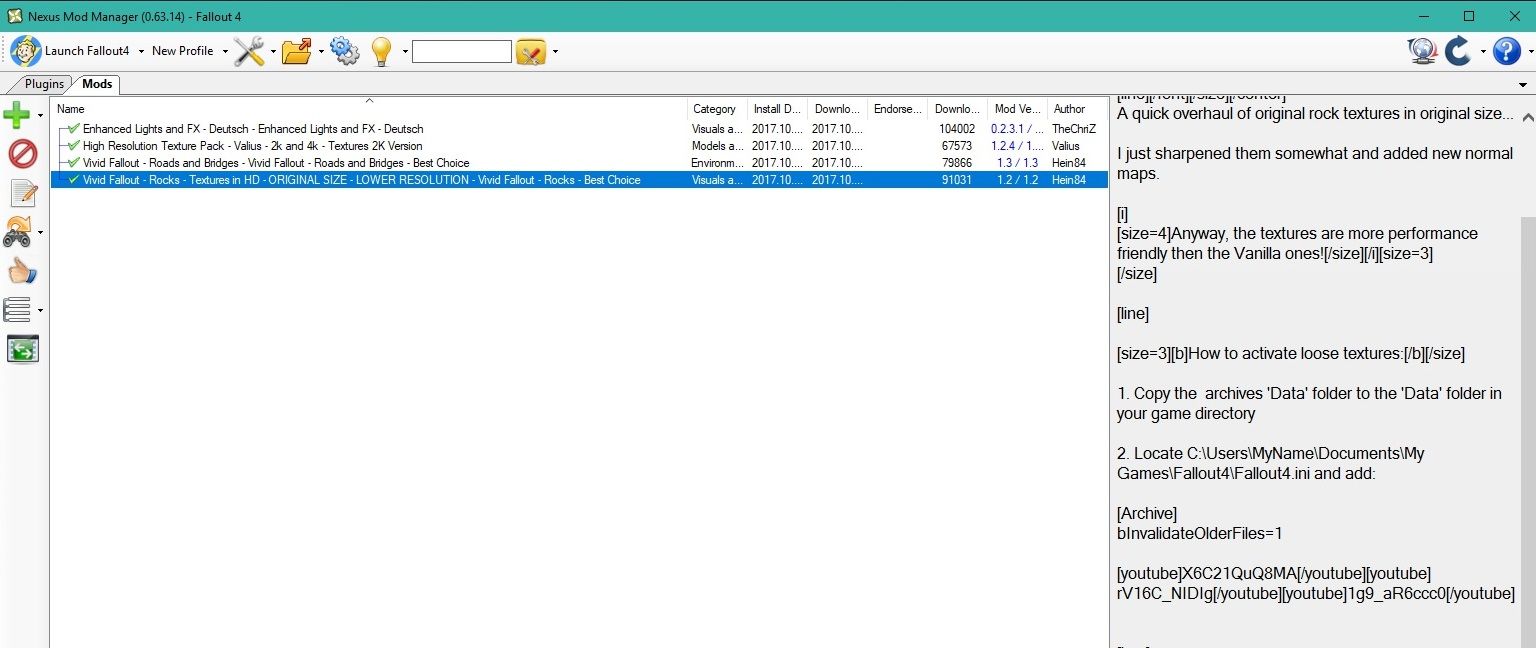Click mod version 0.2.3.1 cell
Viewport: 1536px width, 648px height.
click(1017, 129)
